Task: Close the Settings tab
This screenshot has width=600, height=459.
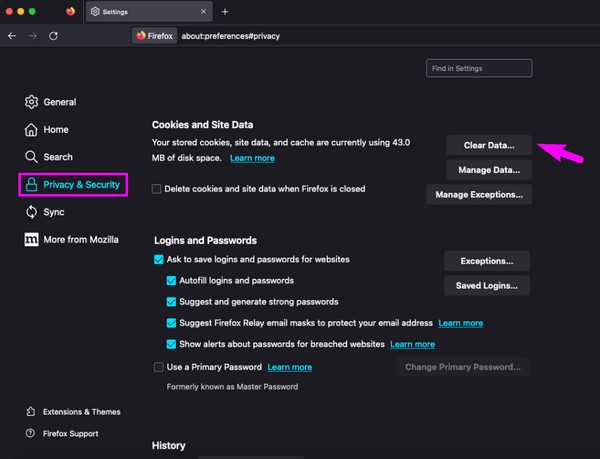Action: (x=204, y=11)
